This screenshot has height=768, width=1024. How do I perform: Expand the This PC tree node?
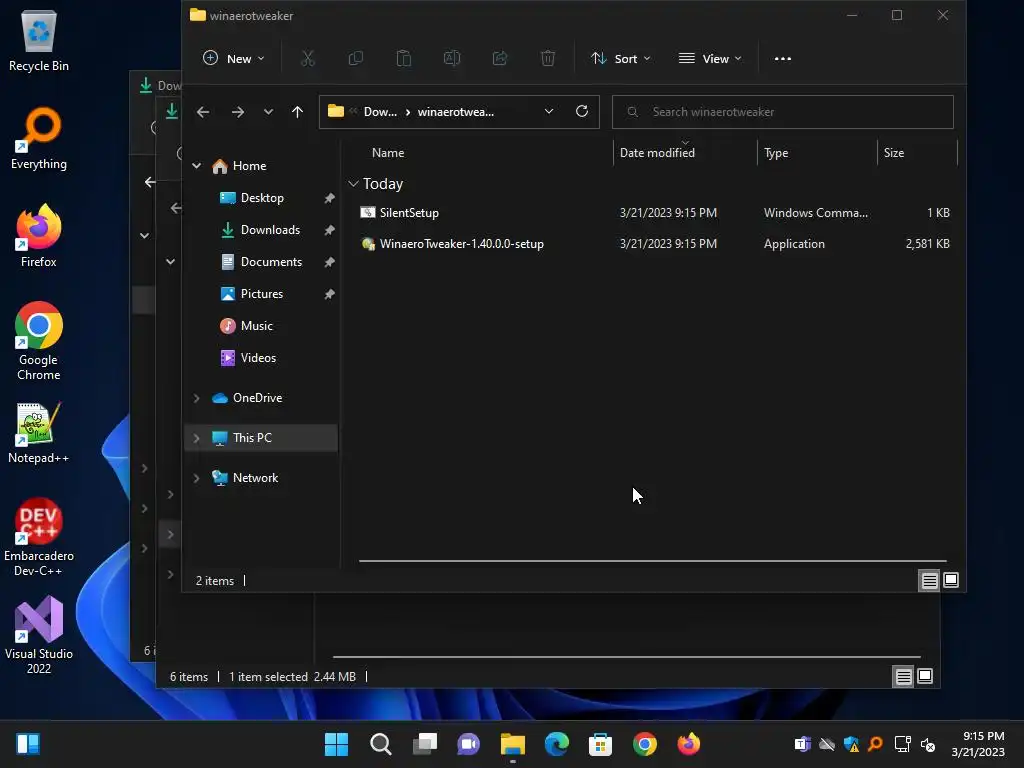click(197, 438)
